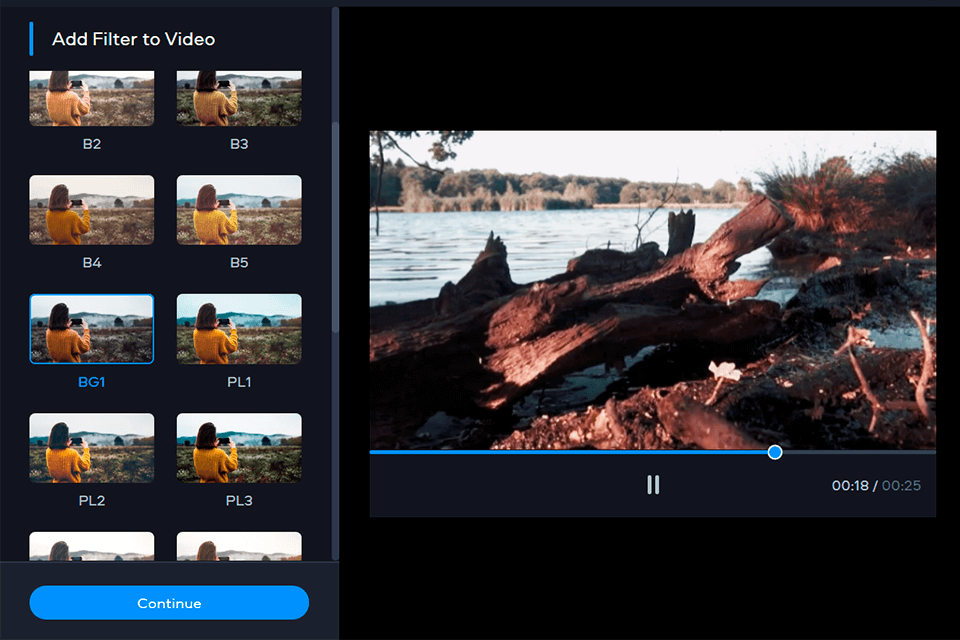
Task: Click the Continue button
Action: pyautogui.click(x=169, y=603)
